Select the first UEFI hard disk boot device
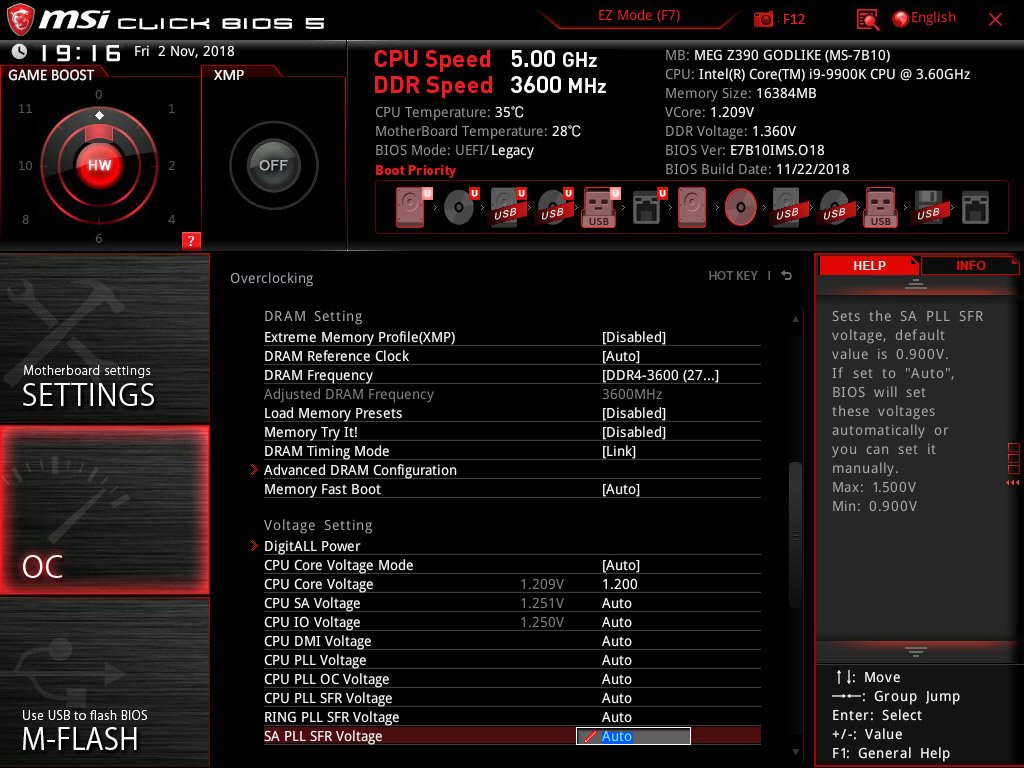This screenshot has height=768, width=1024. [411, 207]
